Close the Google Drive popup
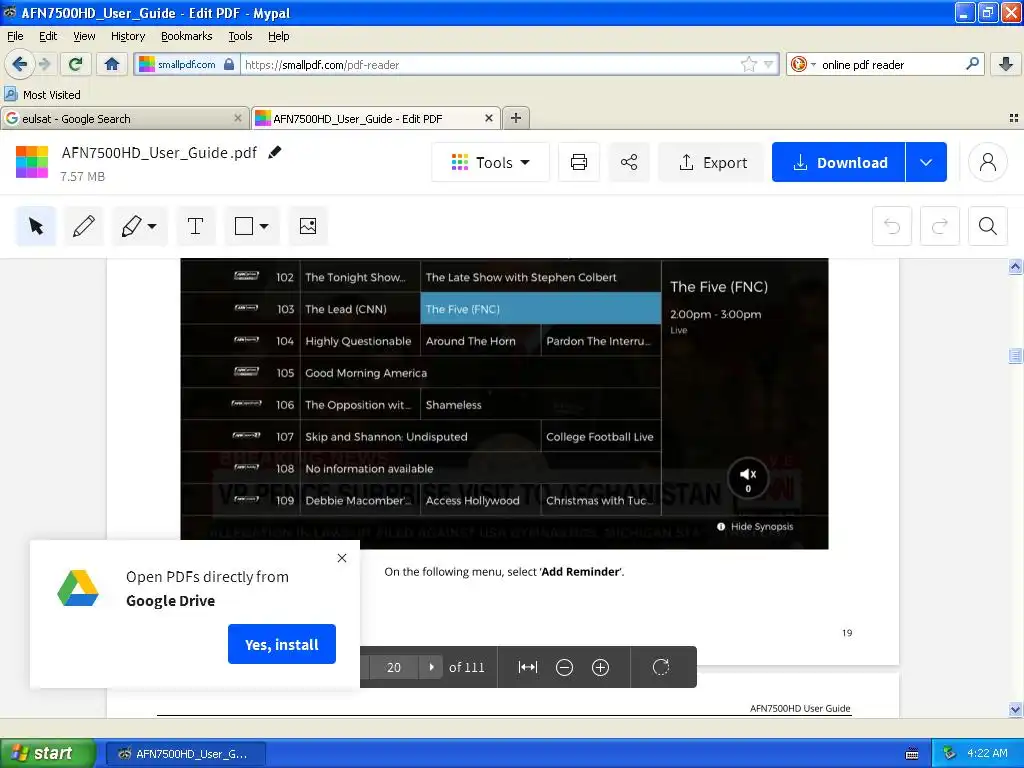1024x768 pixels. tap(342, 558)
